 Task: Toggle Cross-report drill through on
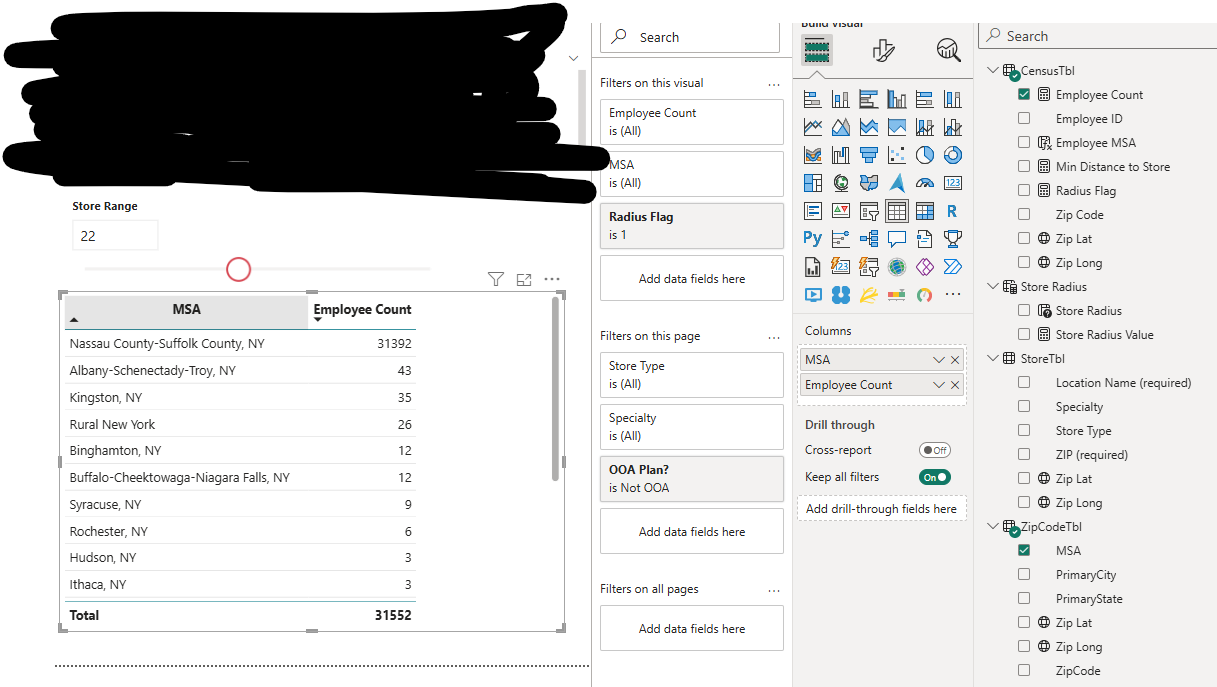click(934, 450)
